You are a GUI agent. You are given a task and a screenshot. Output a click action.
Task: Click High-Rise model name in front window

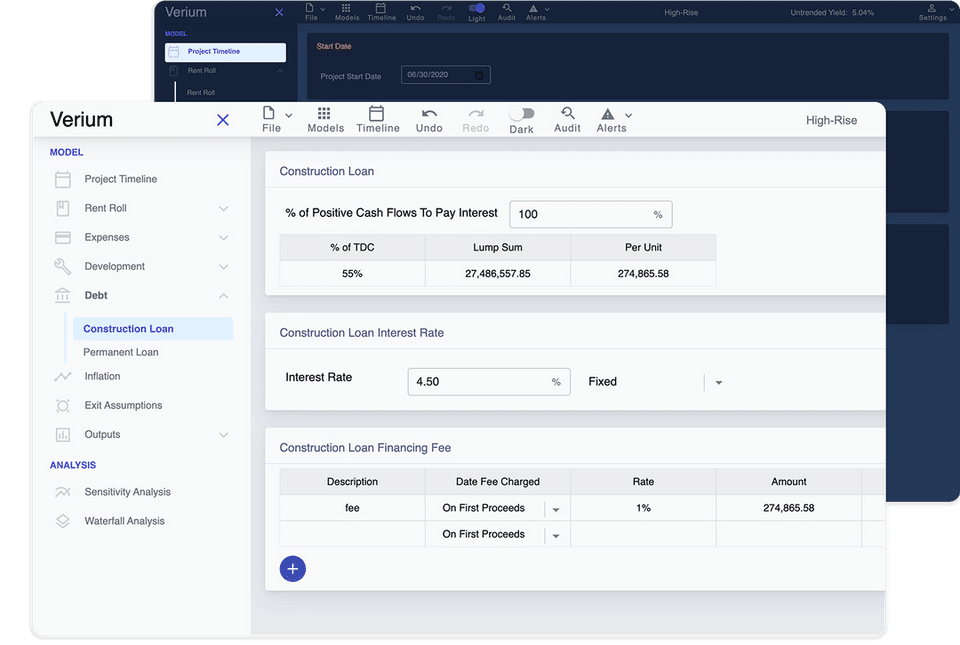tap(831, 121)
